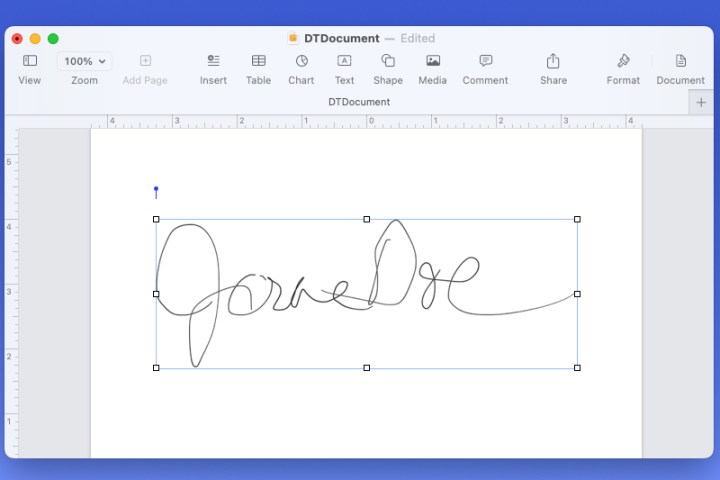Open the Media menu icon
The height and width of the screenshot is (480, 720).
433,62
